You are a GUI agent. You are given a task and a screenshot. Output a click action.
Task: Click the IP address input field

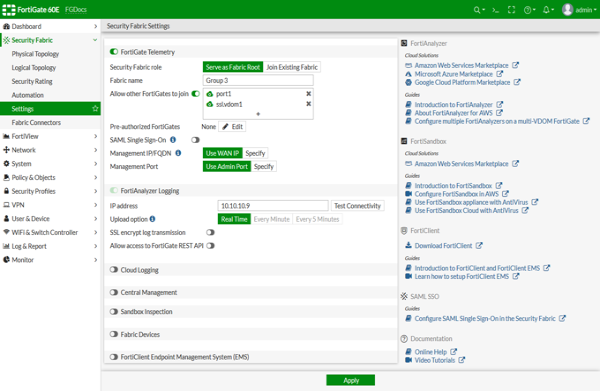(x=273, y=206)
